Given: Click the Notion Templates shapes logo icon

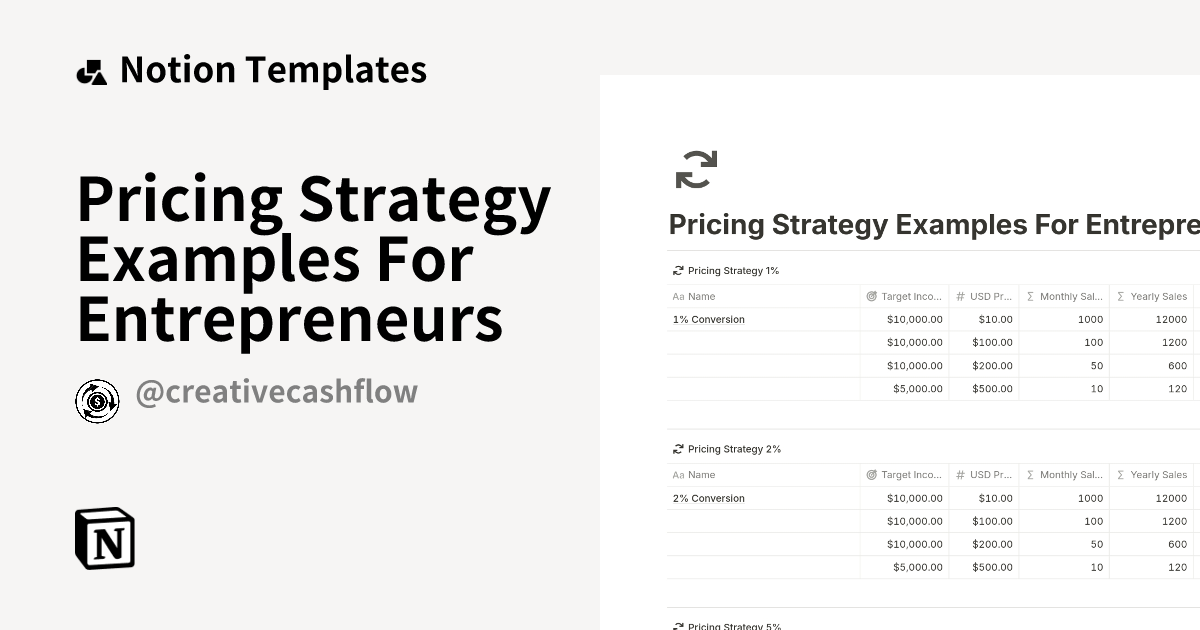Looking at the screenshot, I should click(x=92, y=72).
